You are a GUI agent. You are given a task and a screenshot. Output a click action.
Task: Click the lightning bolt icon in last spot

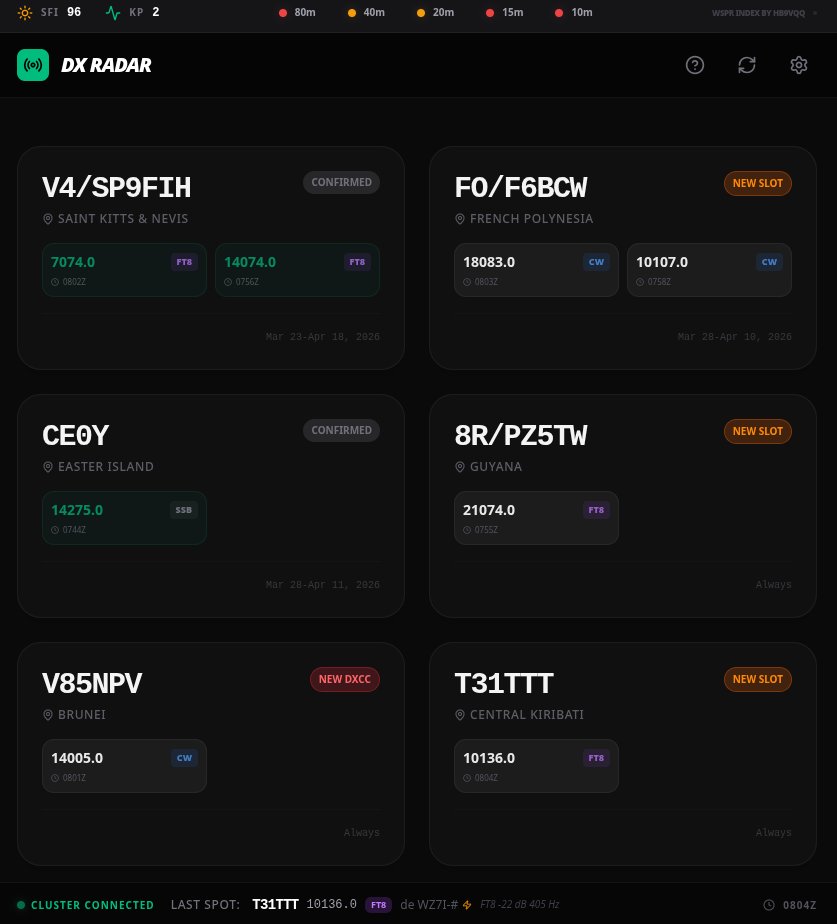coord(467,905)
